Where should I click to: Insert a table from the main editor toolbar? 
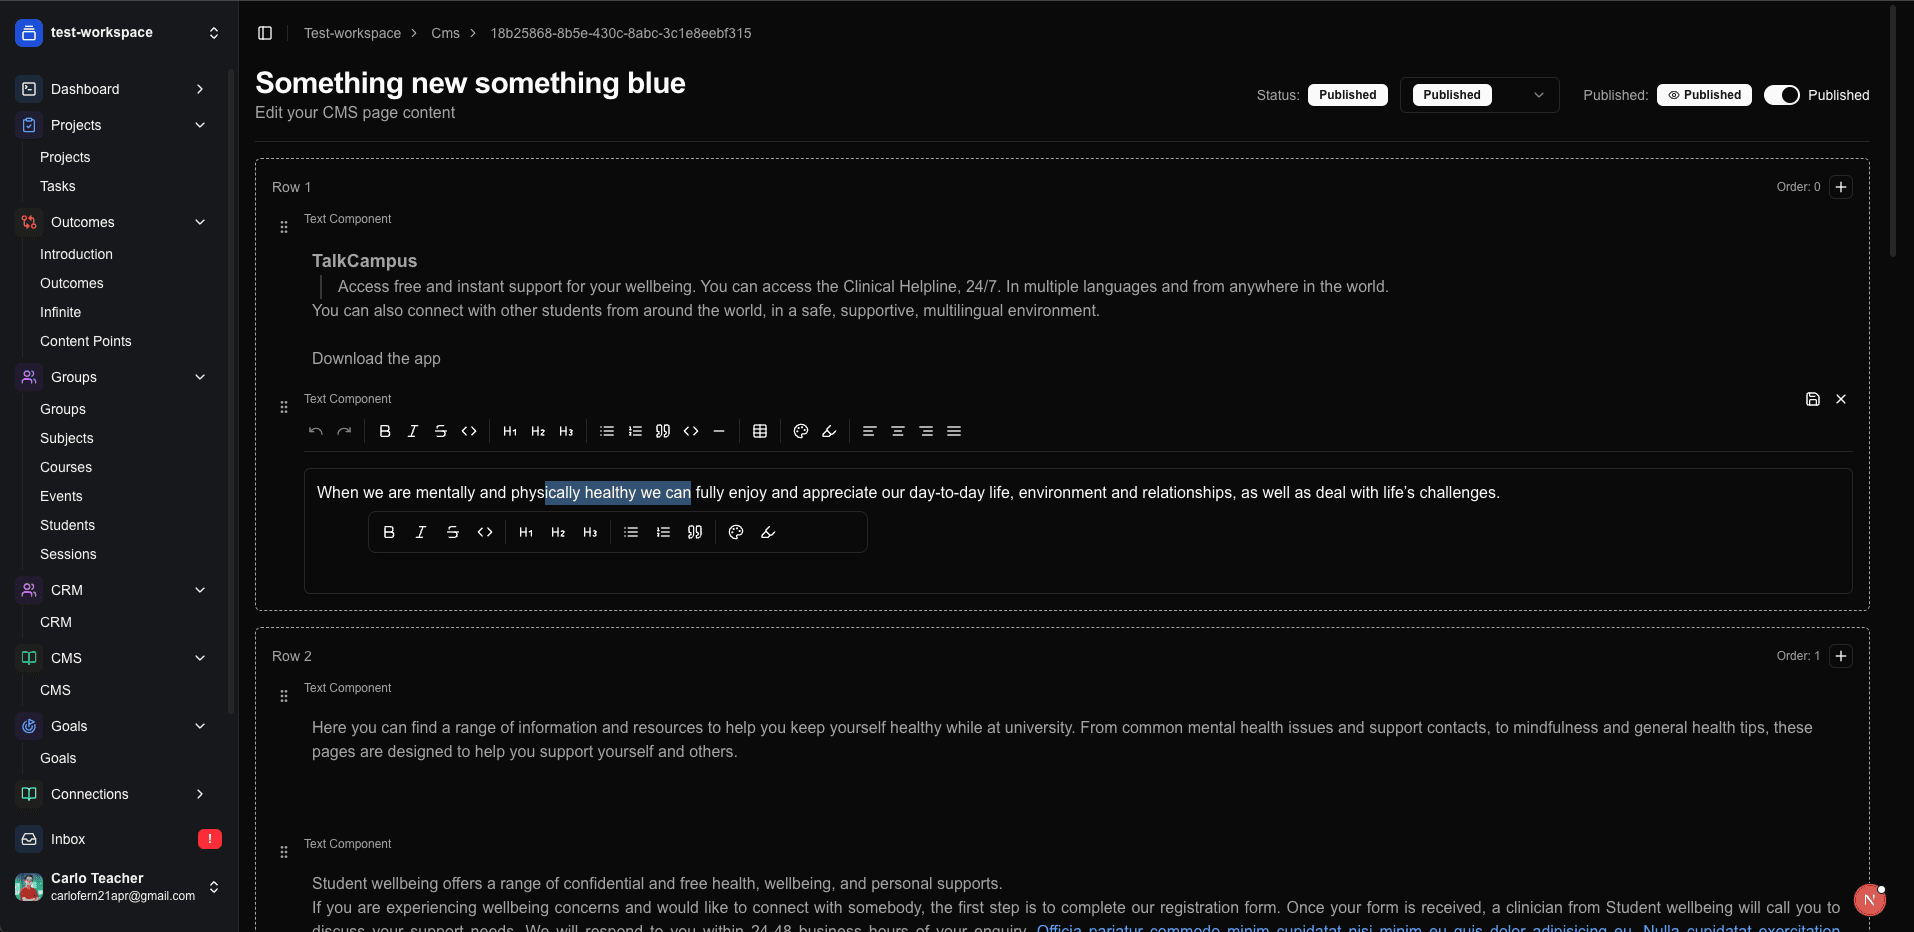(x=760, y=431)
